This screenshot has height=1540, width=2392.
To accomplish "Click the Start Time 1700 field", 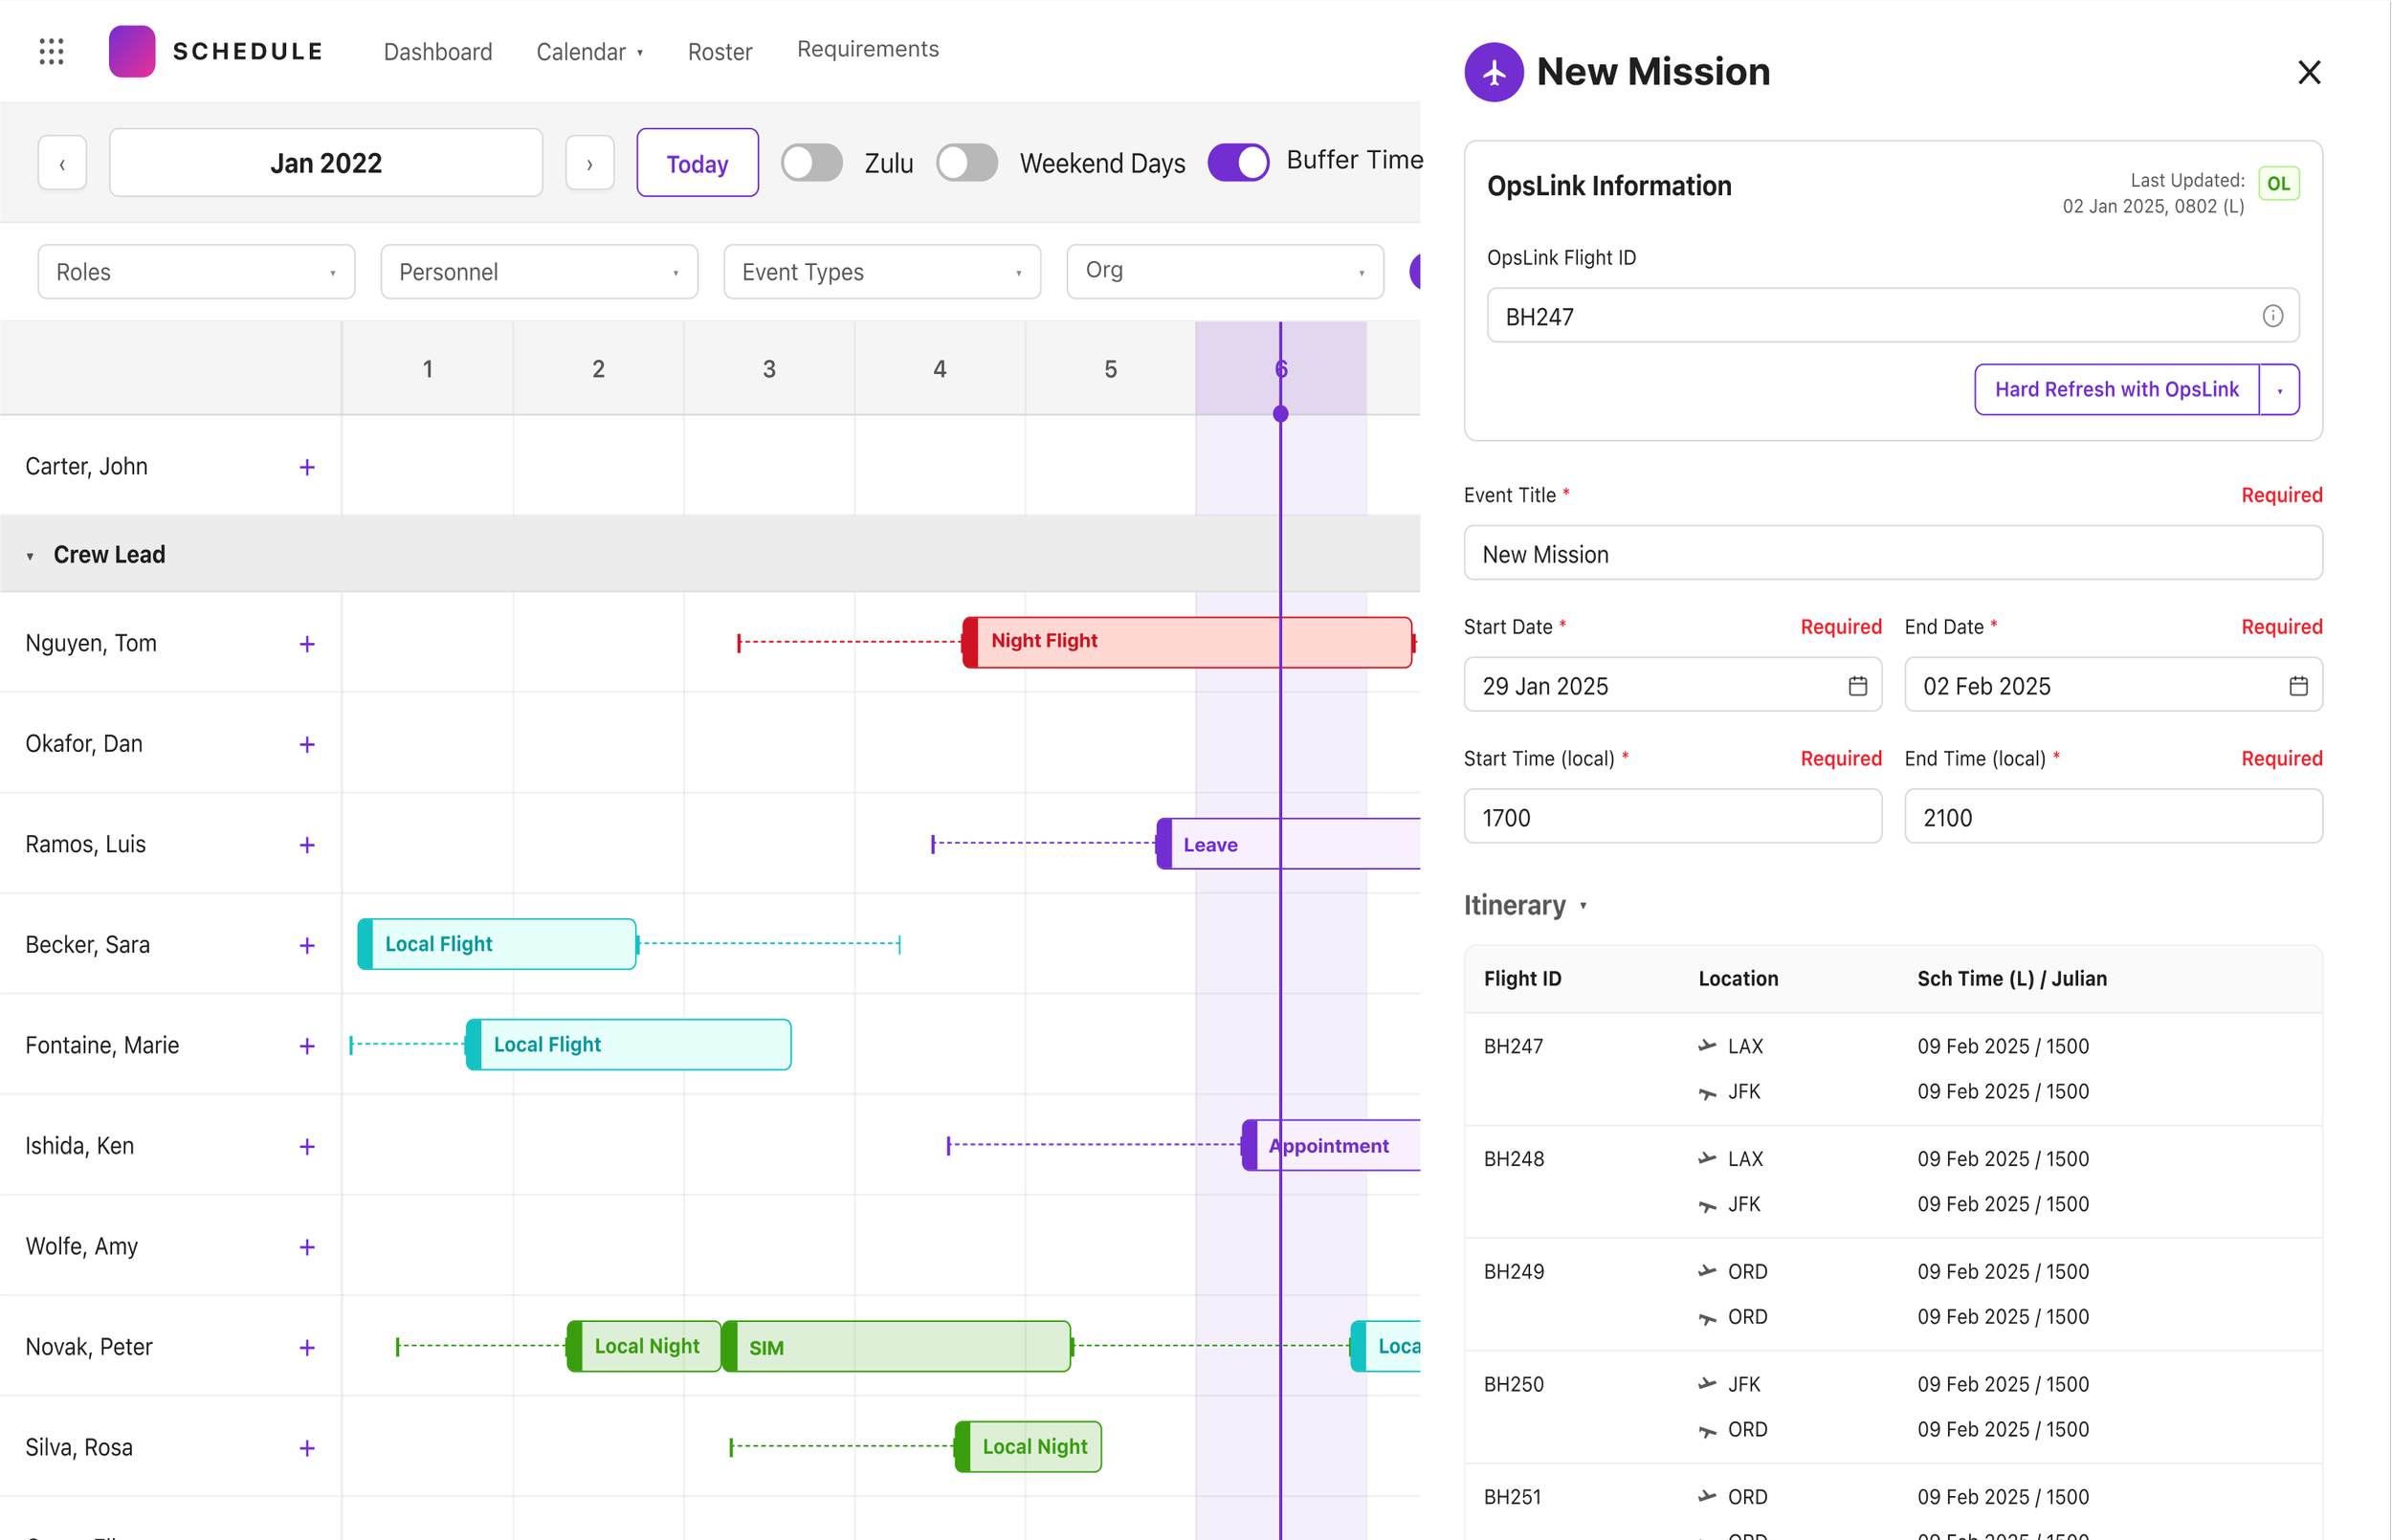I will click(x=1672, y=817).
